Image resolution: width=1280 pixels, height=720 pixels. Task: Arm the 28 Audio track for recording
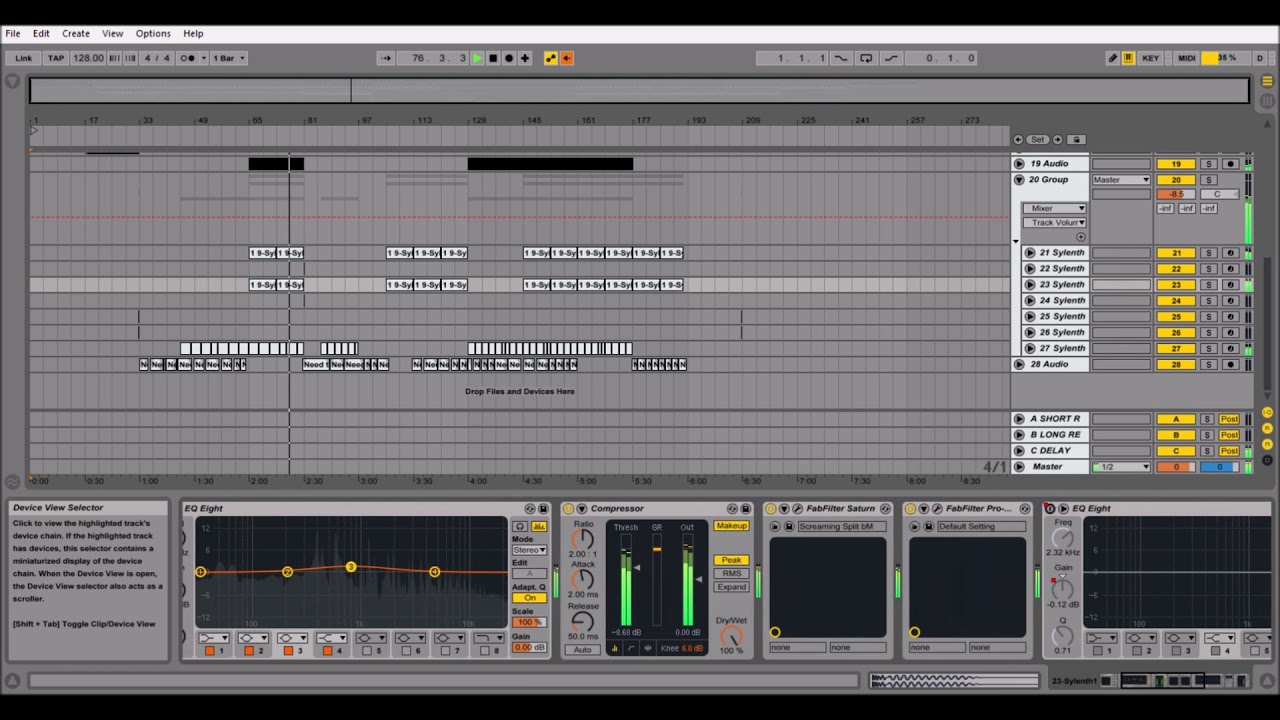(x=1231, y=365)
